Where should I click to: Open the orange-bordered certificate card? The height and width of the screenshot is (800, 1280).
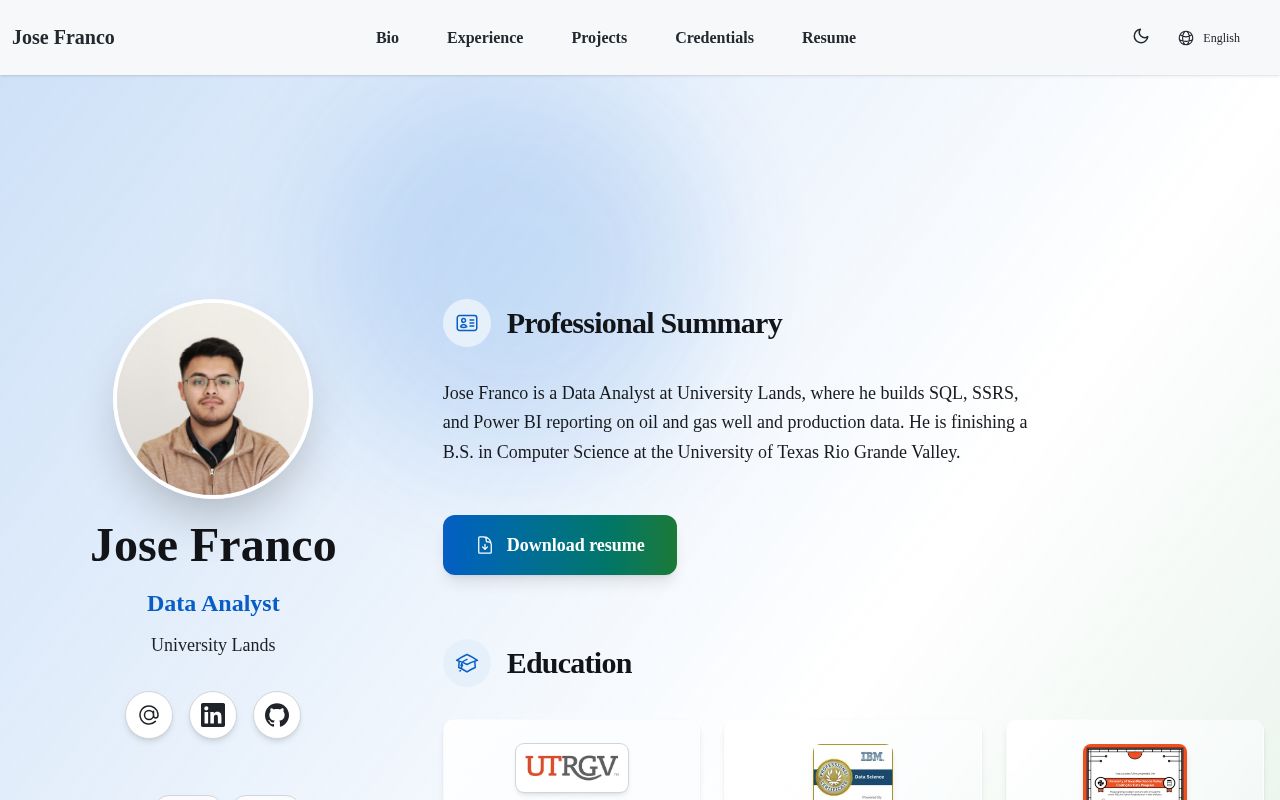click(x=1135, y=761)
